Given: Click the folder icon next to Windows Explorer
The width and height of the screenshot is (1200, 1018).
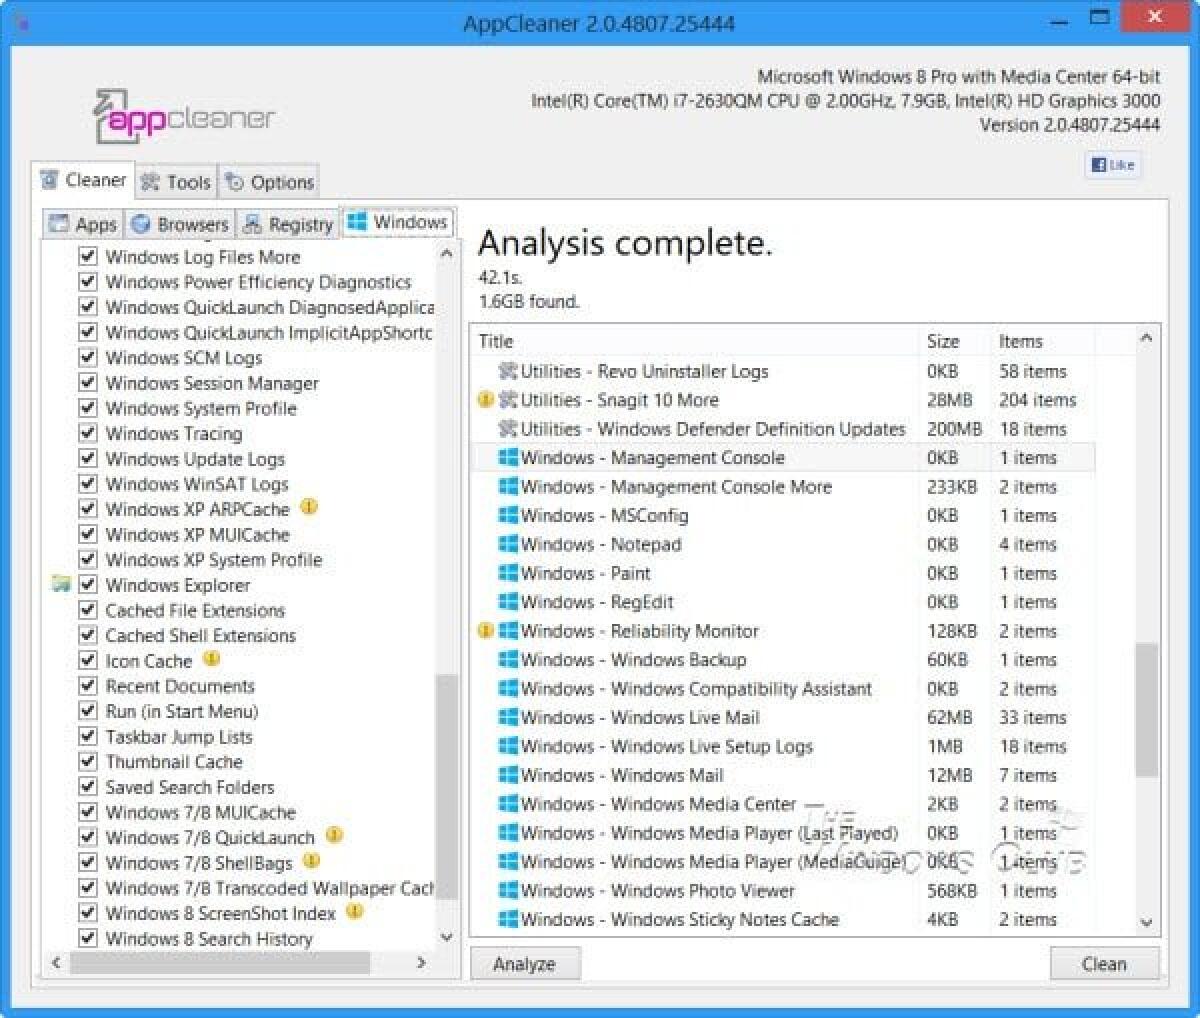Looking at the screenshot, I should pyautogui.click(x=62, y=585).
